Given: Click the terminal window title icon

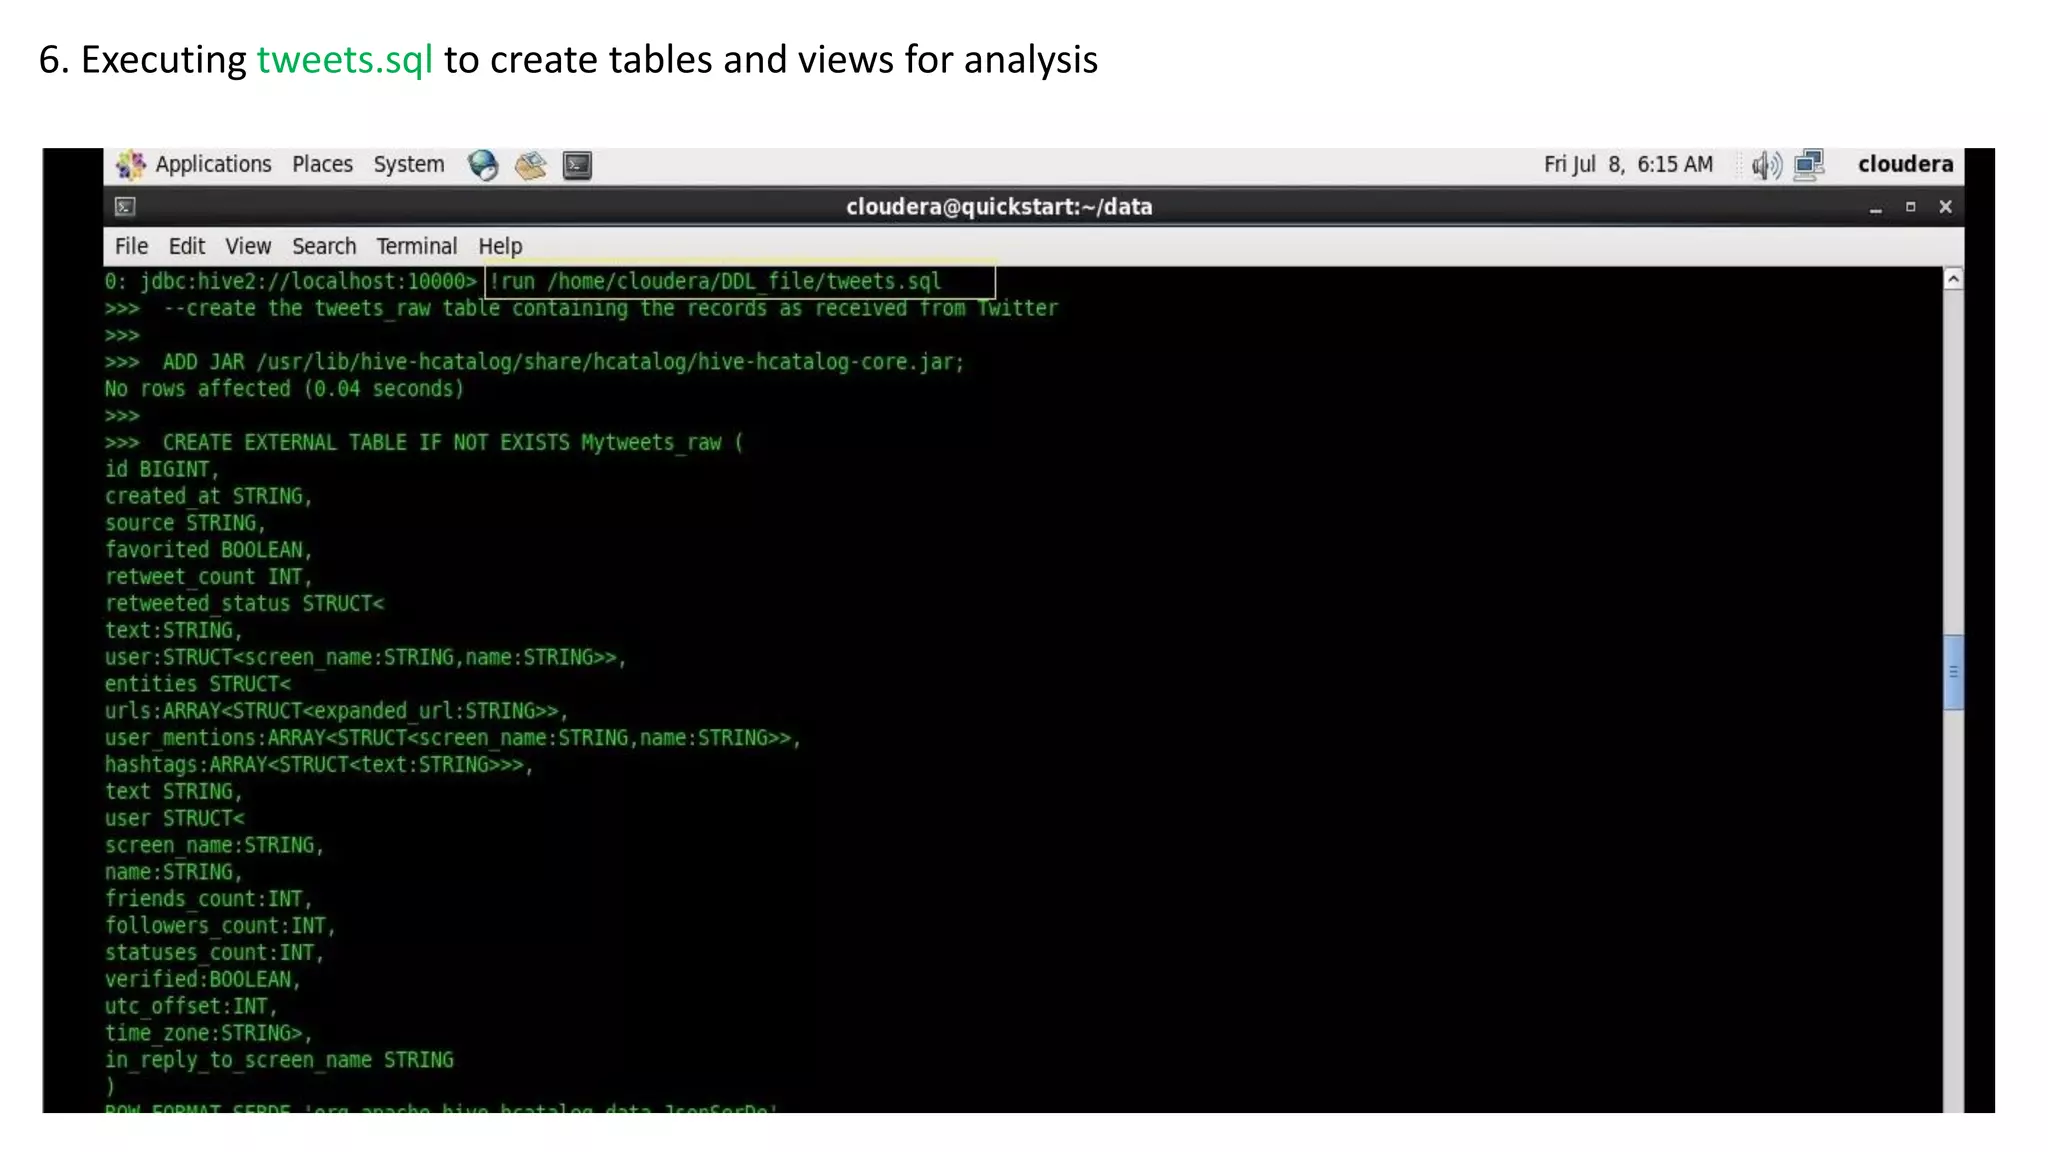Looking at the screenshot, I should (125, 207).
